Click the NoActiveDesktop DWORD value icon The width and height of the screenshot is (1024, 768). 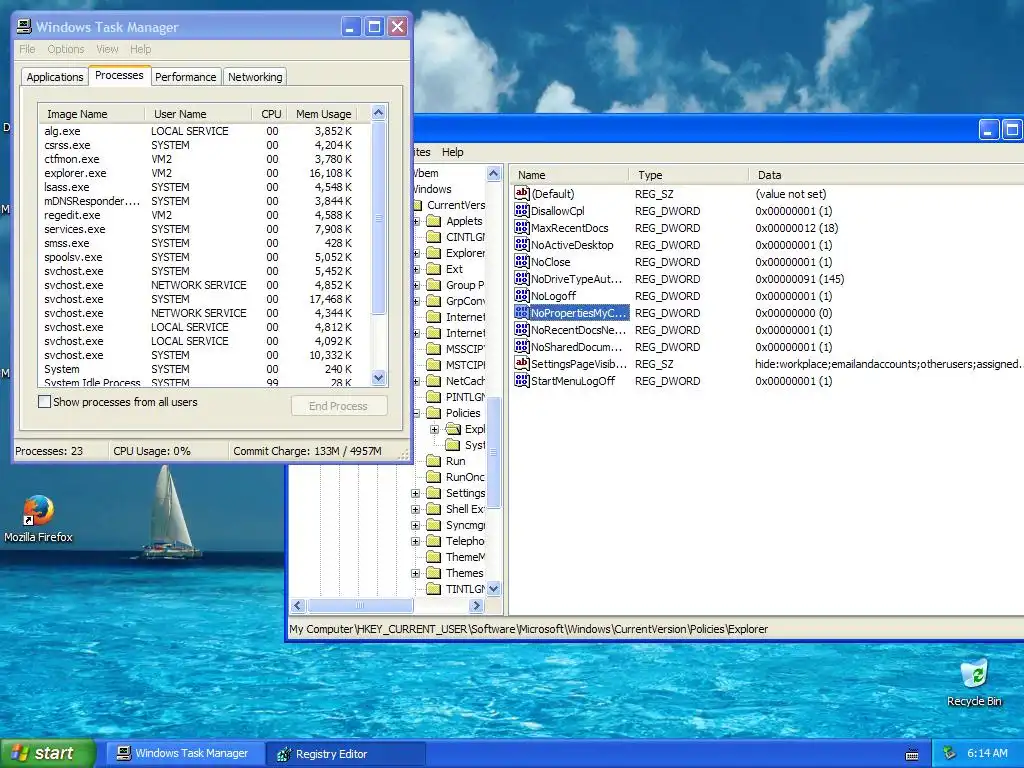coord(521,244)
